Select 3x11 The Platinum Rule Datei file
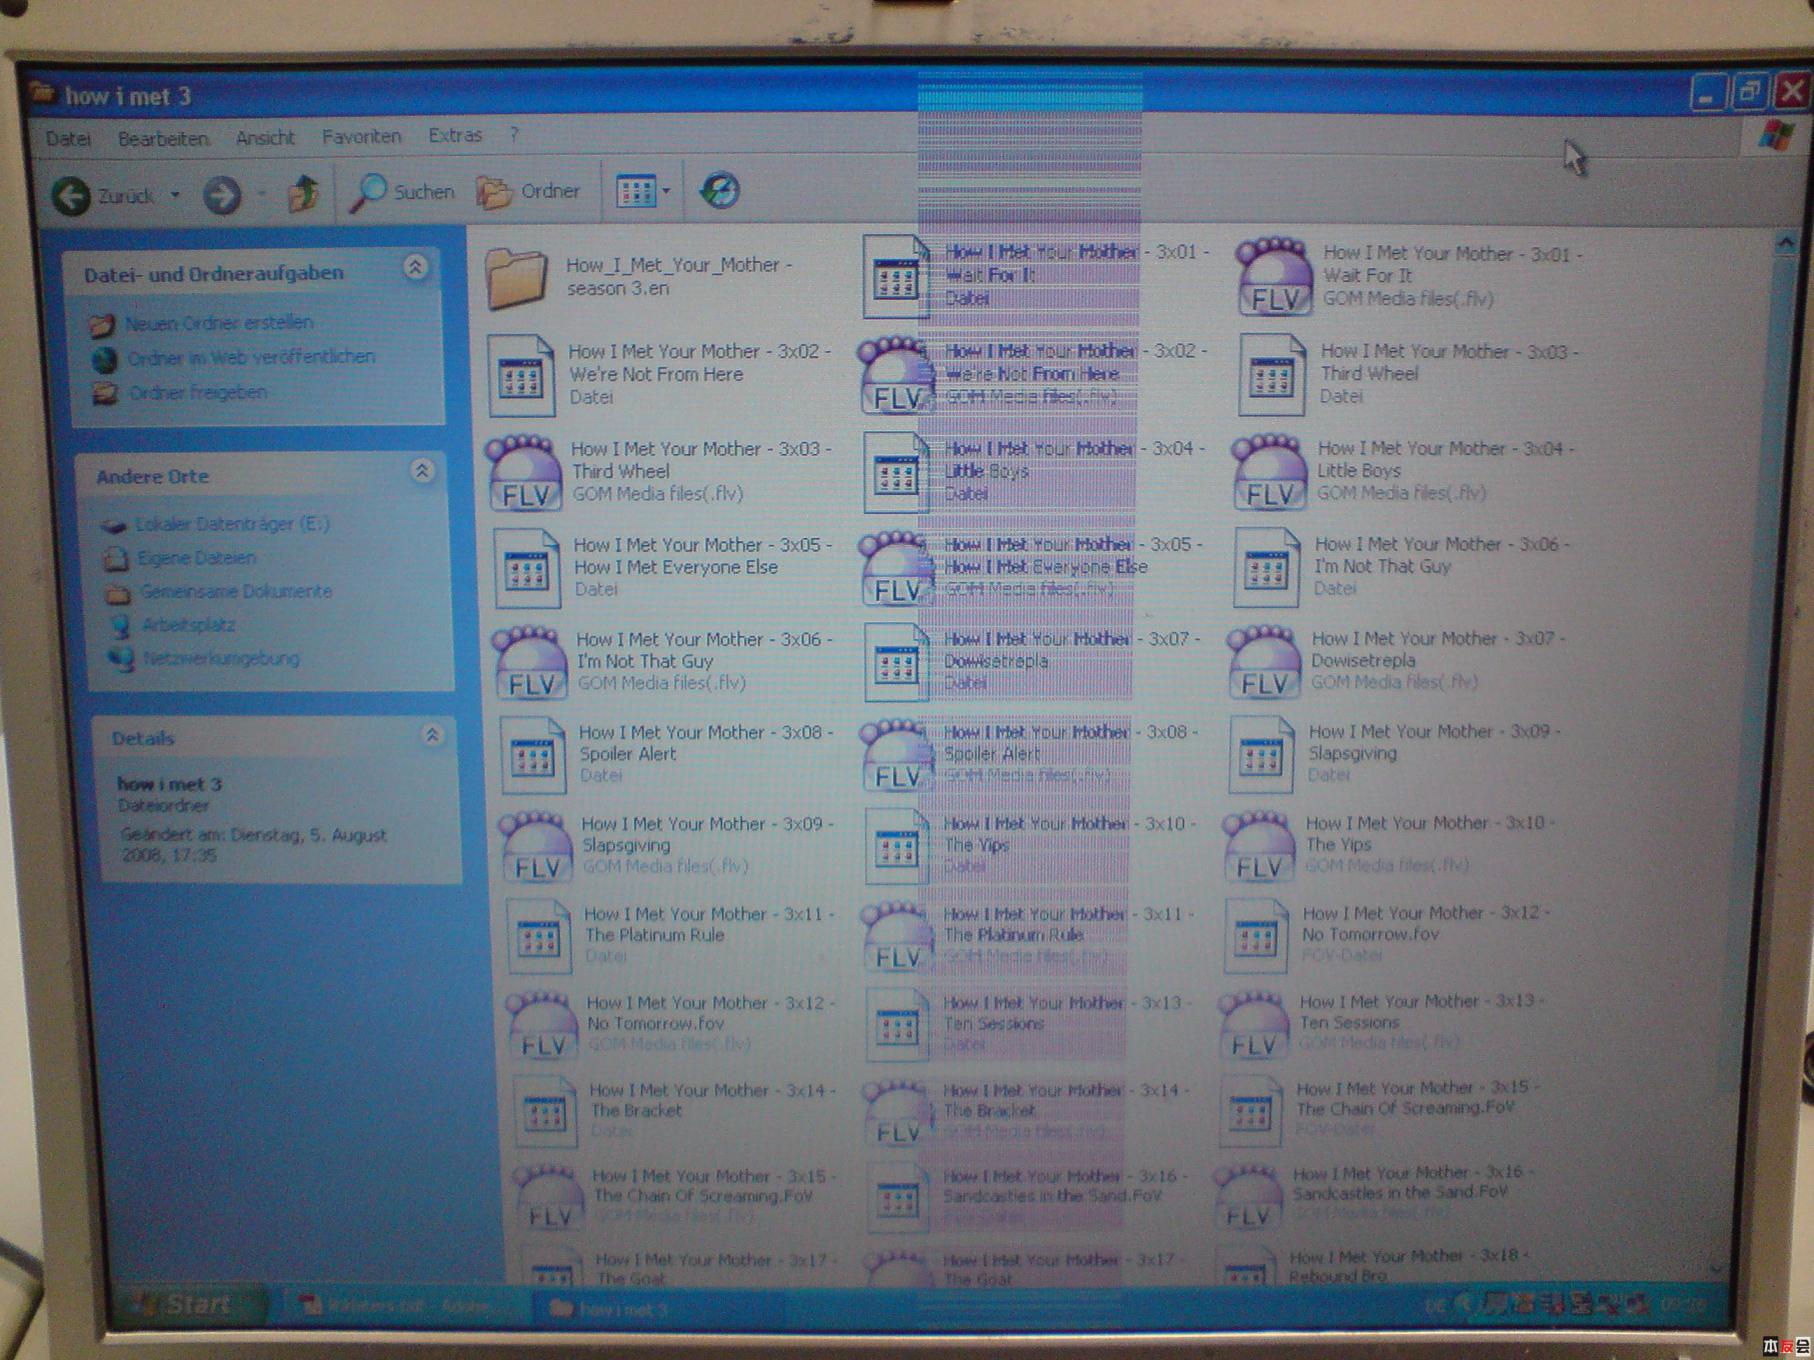The height and width of the screenshot is (1360, 1814). pyautogui.click(x=672, y=935)
